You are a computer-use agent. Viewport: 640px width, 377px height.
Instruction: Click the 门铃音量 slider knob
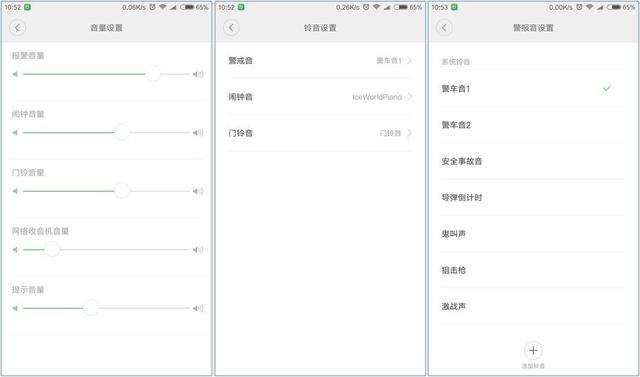point(122,191)
